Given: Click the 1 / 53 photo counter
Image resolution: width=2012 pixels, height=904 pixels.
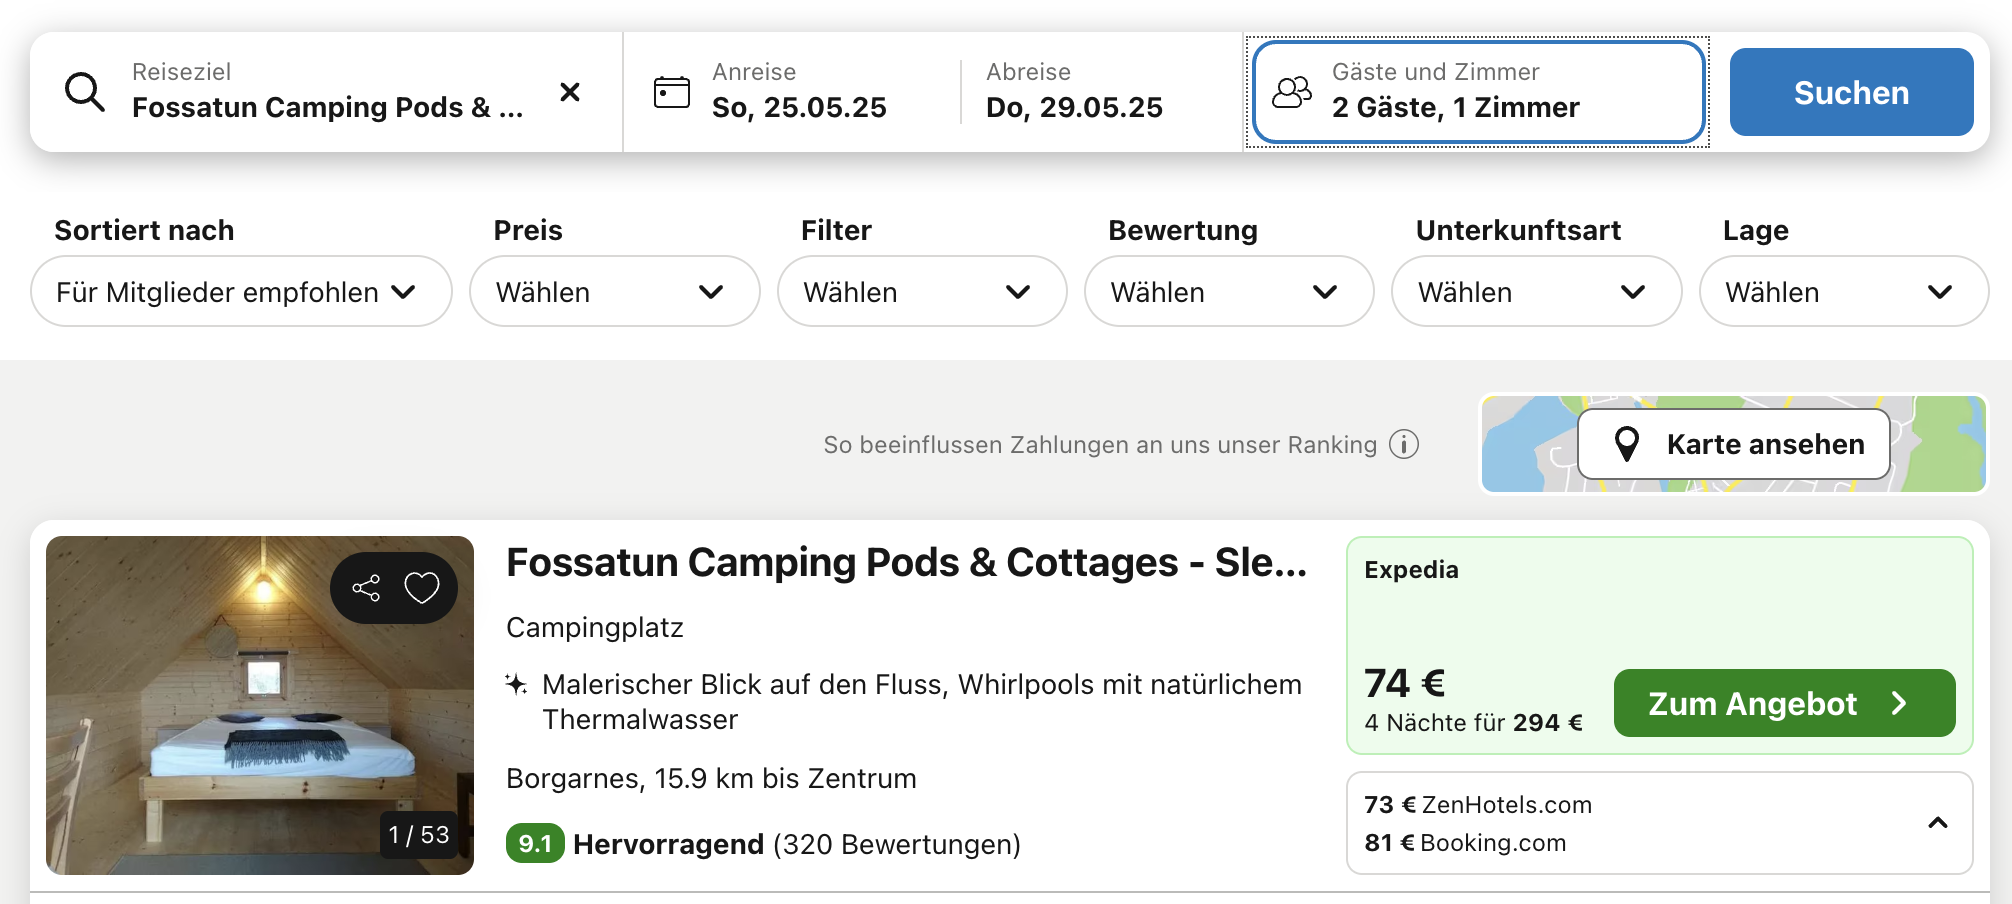Looking at the screenshot, I should pyautogui.click(x=419, y=835).
